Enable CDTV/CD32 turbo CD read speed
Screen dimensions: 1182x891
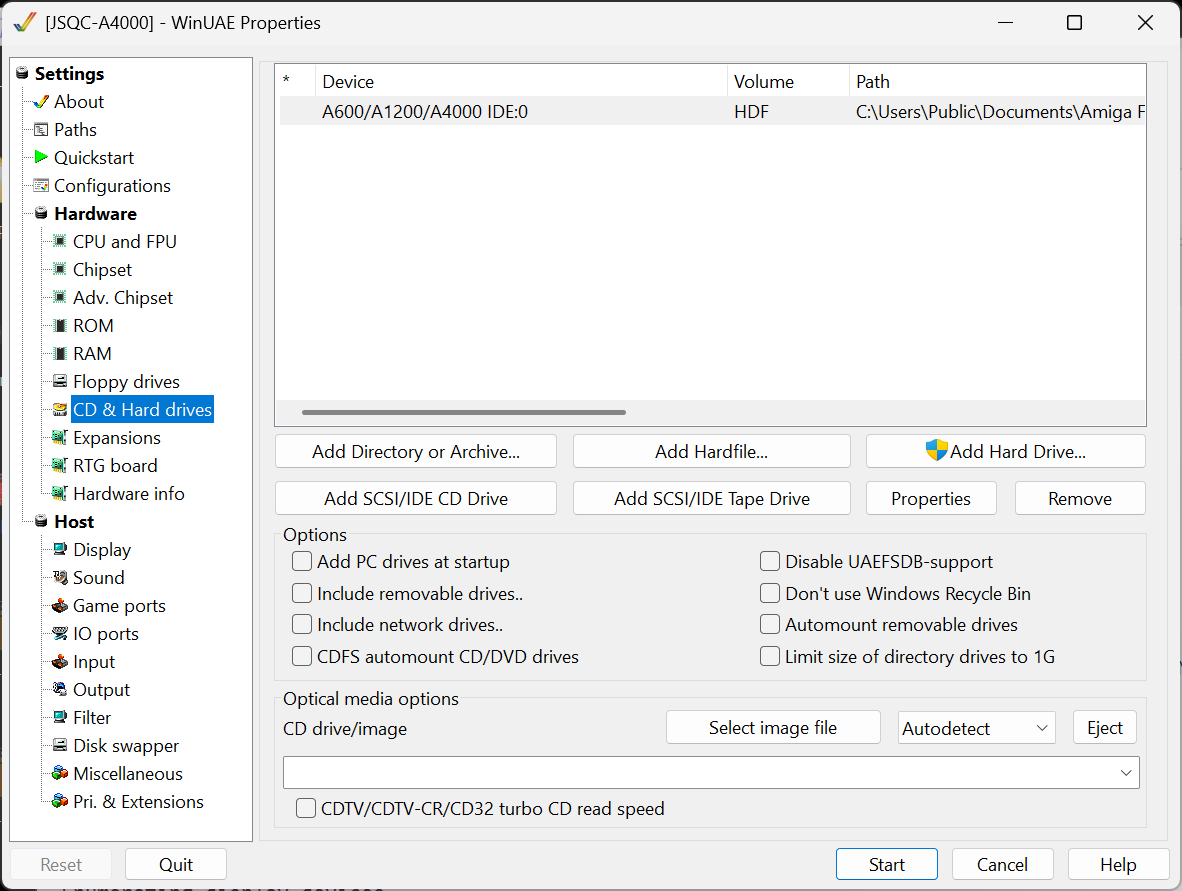[306, 809]
